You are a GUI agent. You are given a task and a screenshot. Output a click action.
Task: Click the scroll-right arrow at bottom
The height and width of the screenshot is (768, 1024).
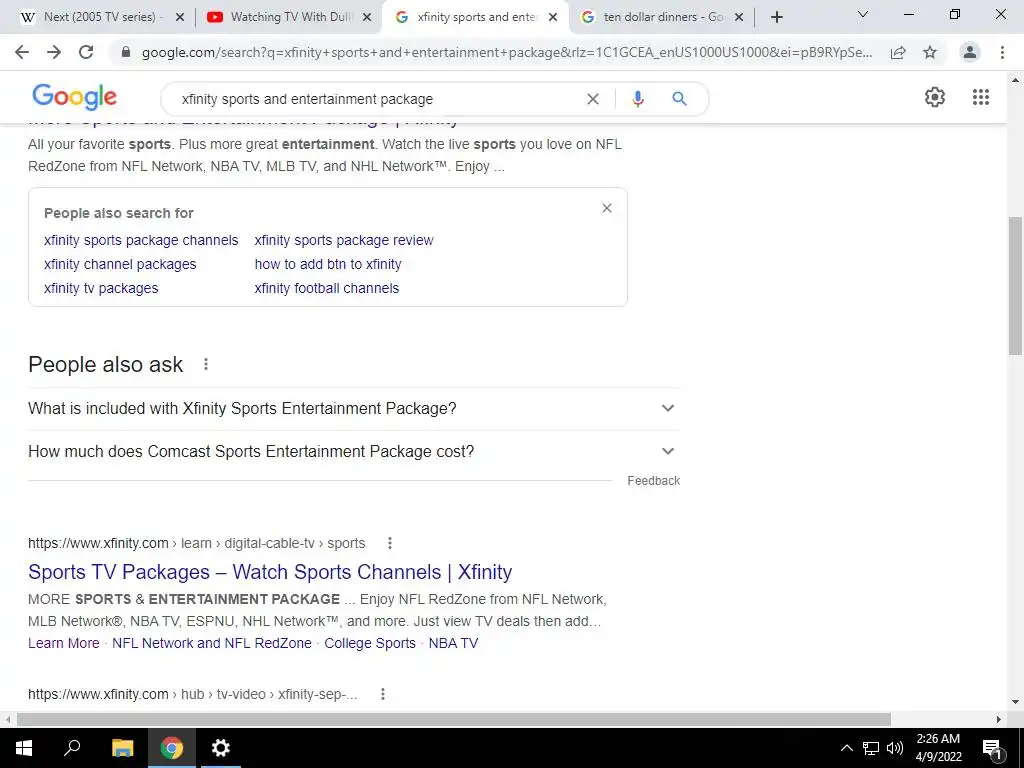999,719
